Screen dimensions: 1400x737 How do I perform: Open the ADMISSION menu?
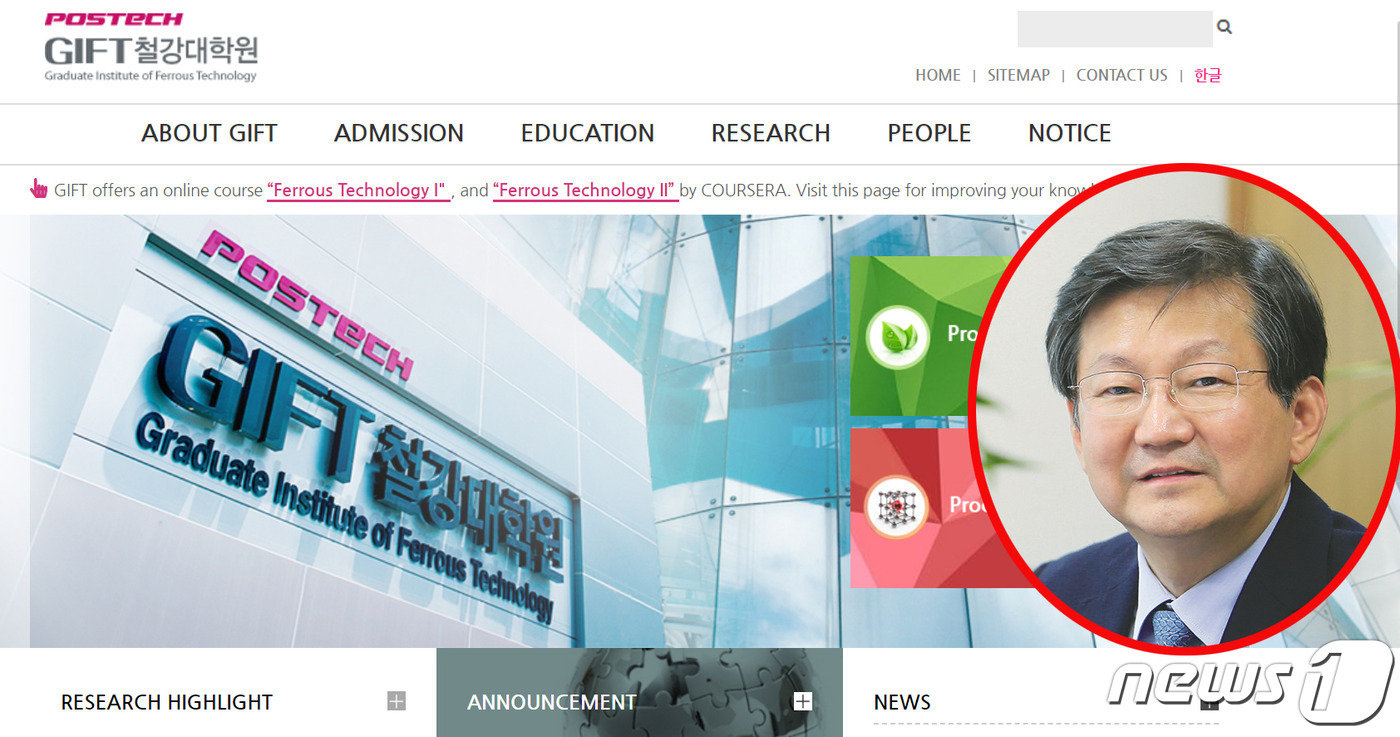coord(398,133)
